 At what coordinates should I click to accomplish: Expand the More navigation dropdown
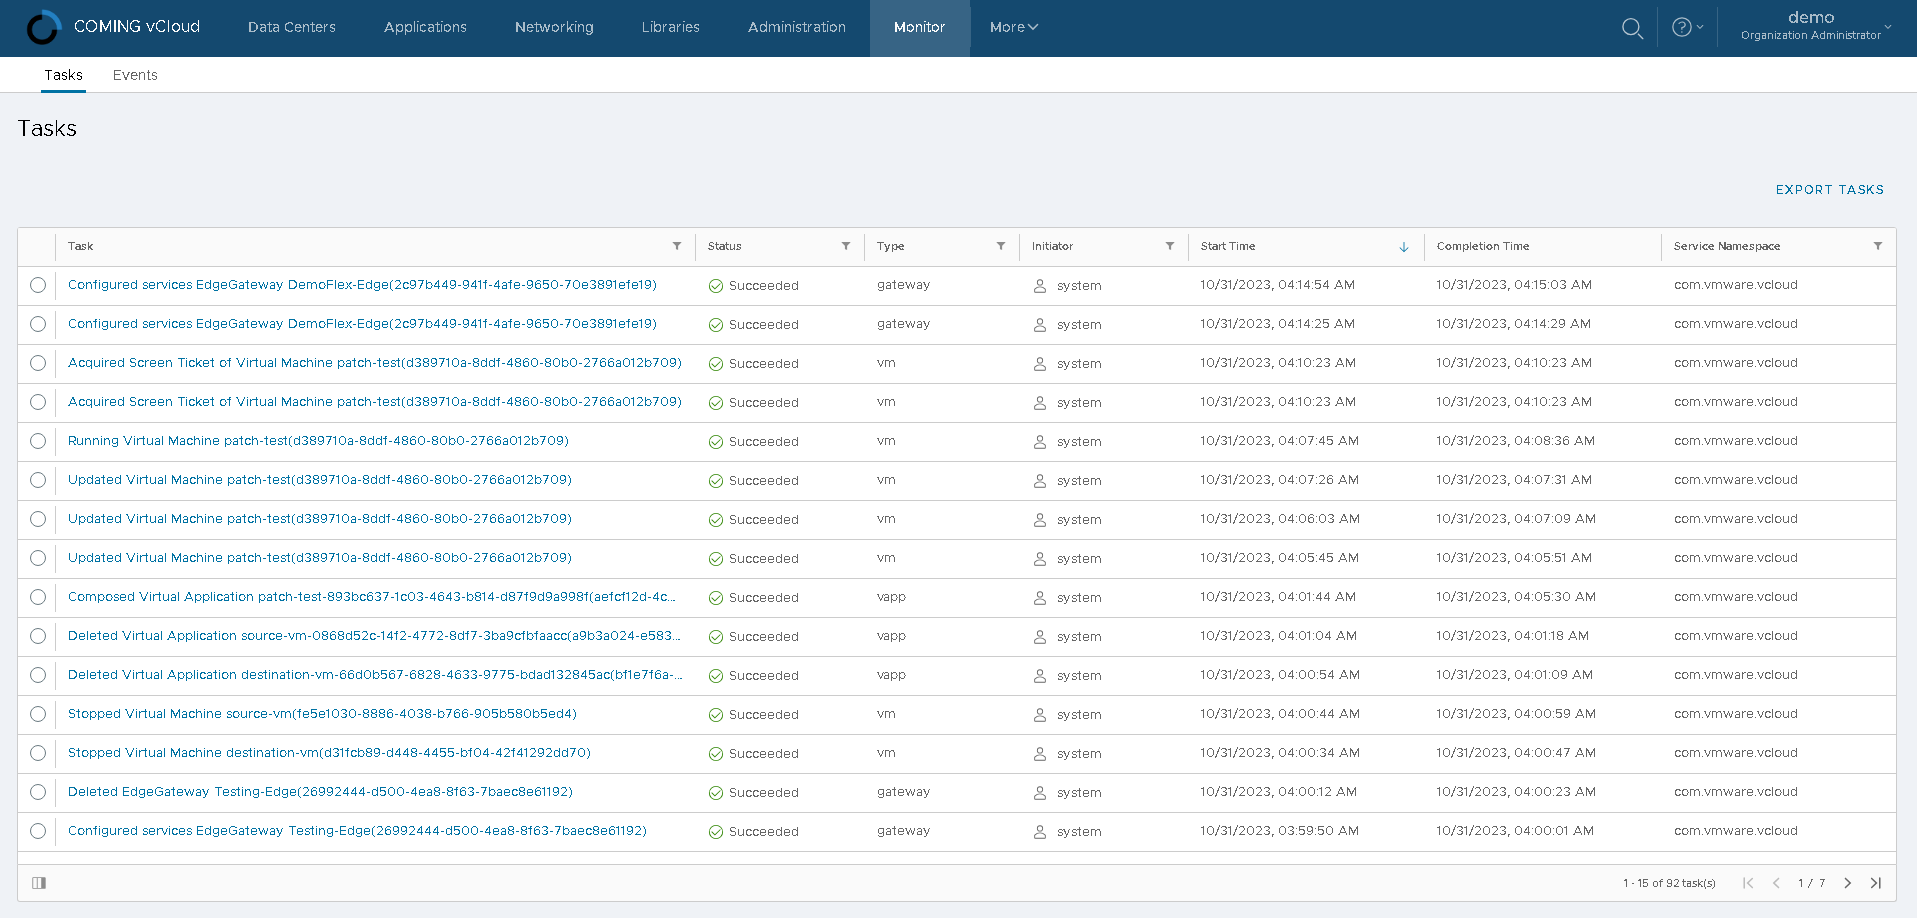coord(1013,28)
